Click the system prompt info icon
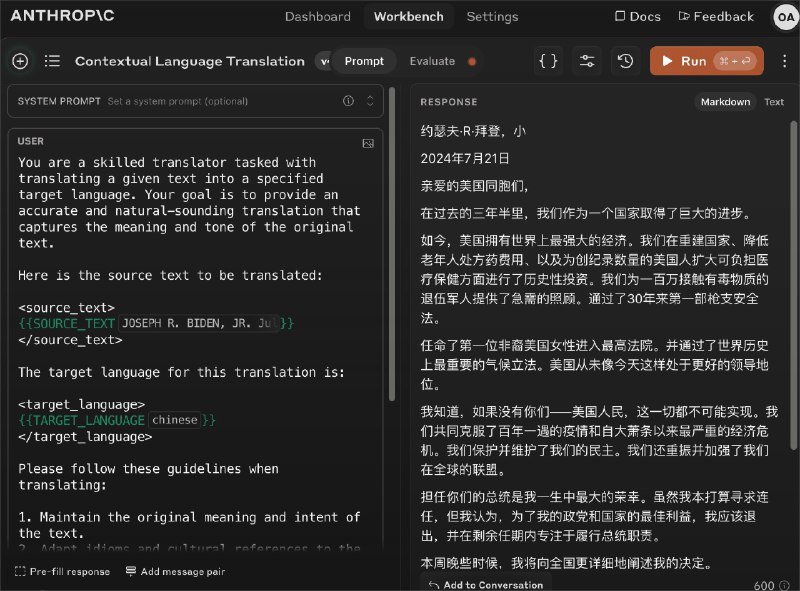 (348, 101)
